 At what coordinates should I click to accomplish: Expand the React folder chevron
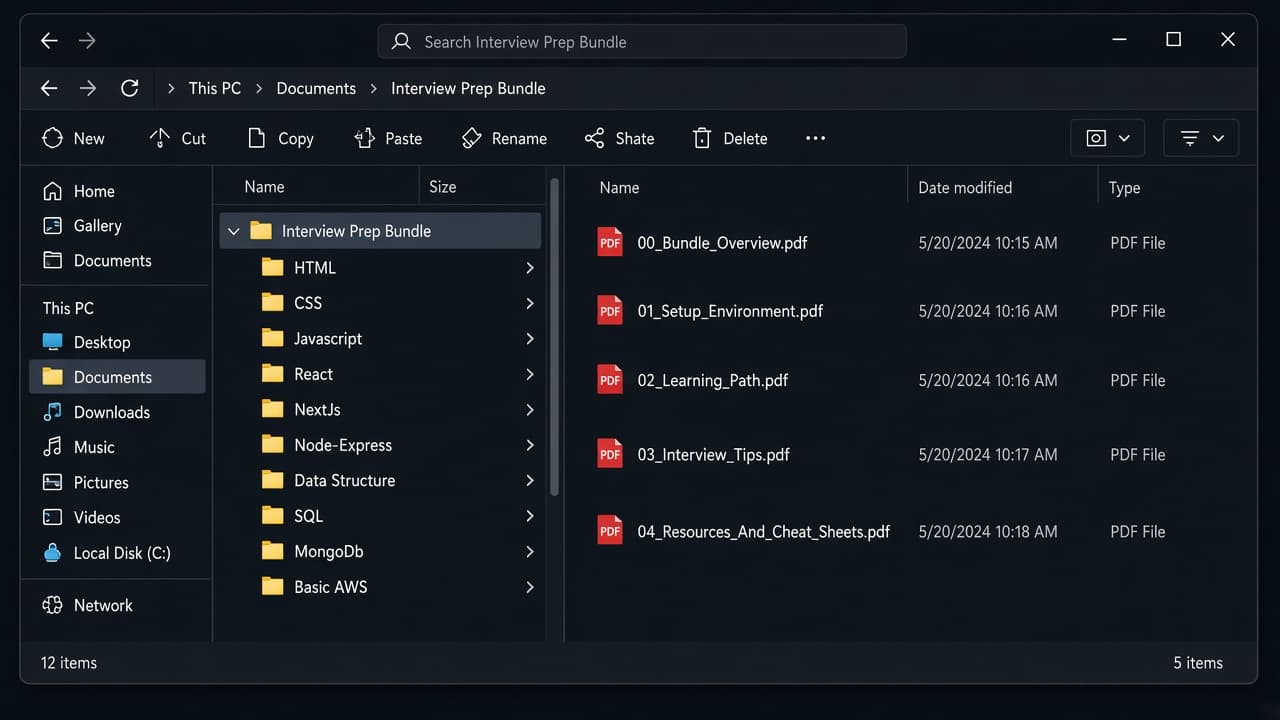tap(530, 374)
